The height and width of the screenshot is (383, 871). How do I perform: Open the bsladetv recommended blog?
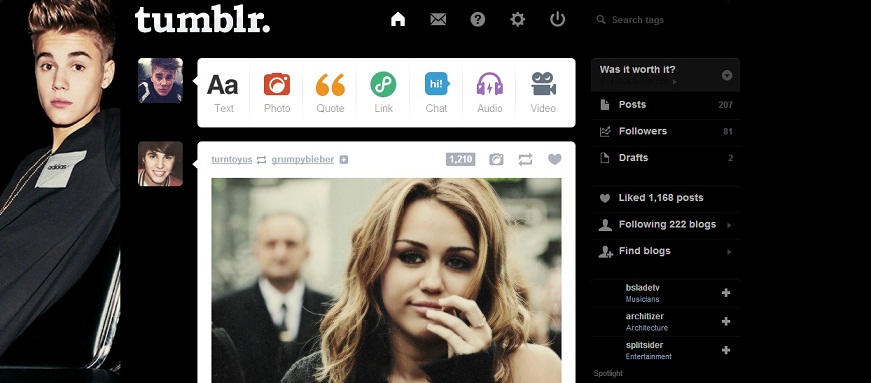point(642,287)
